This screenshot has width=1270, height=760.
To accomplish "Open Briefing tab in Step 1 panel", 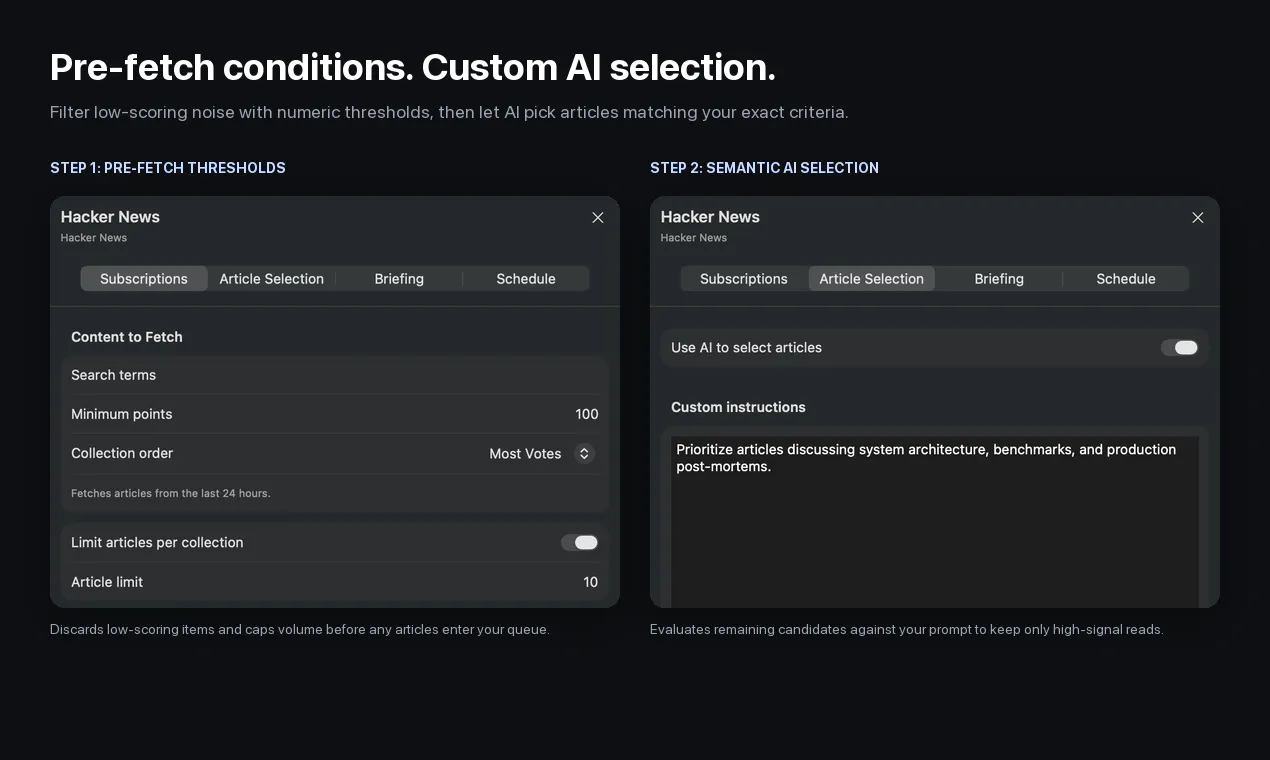I will (x=399, y=279).
